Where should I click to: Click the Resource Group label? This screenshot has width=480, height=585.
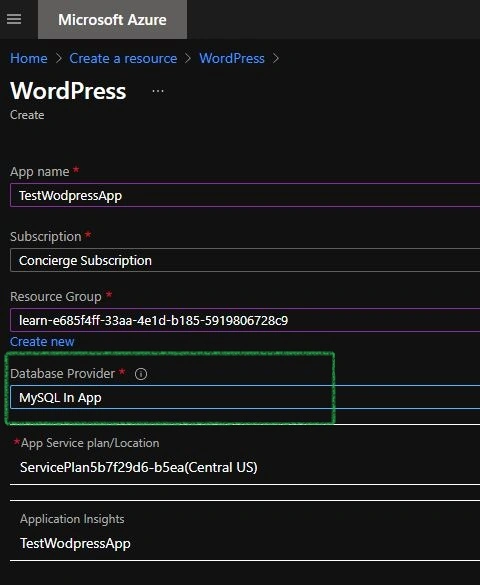tap(56, 297)
